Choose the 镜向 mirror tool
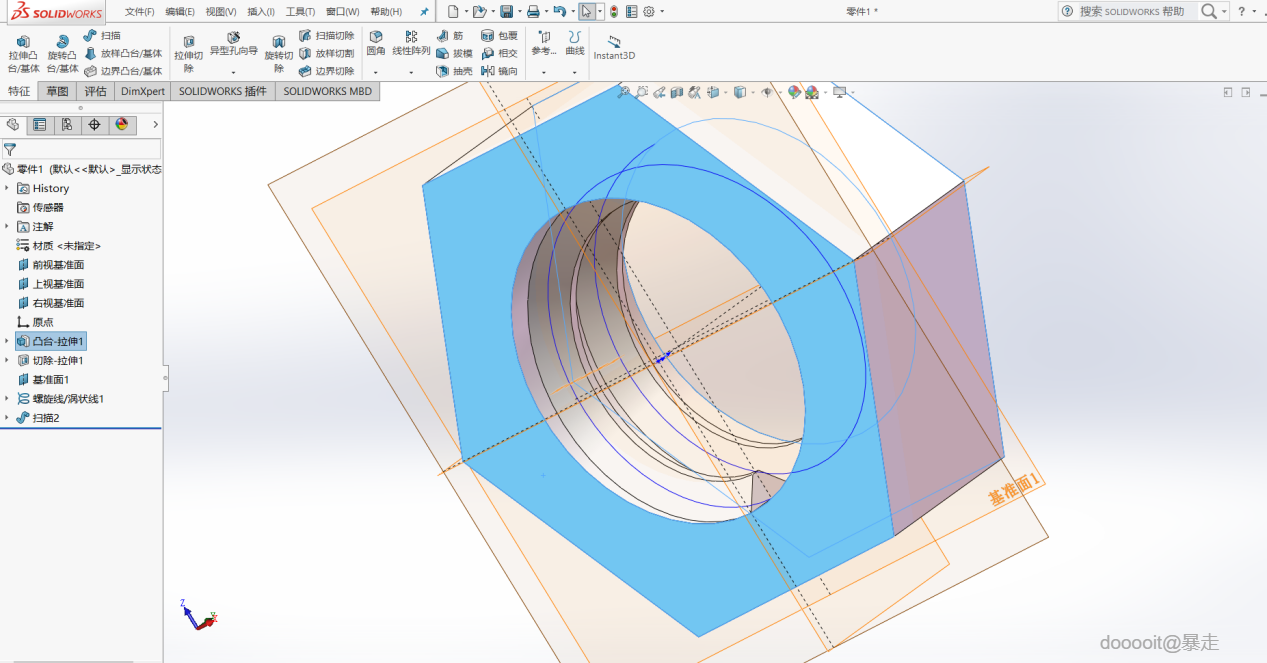This screenshot has height=663, width=1267. point(499,71)
